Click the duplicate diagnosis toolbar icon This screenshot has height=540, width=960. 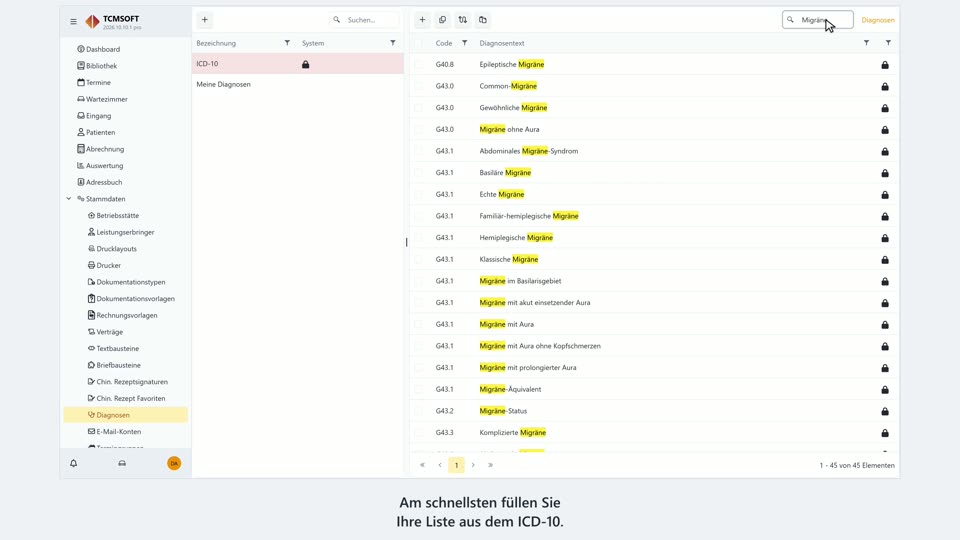click(443, 20)
